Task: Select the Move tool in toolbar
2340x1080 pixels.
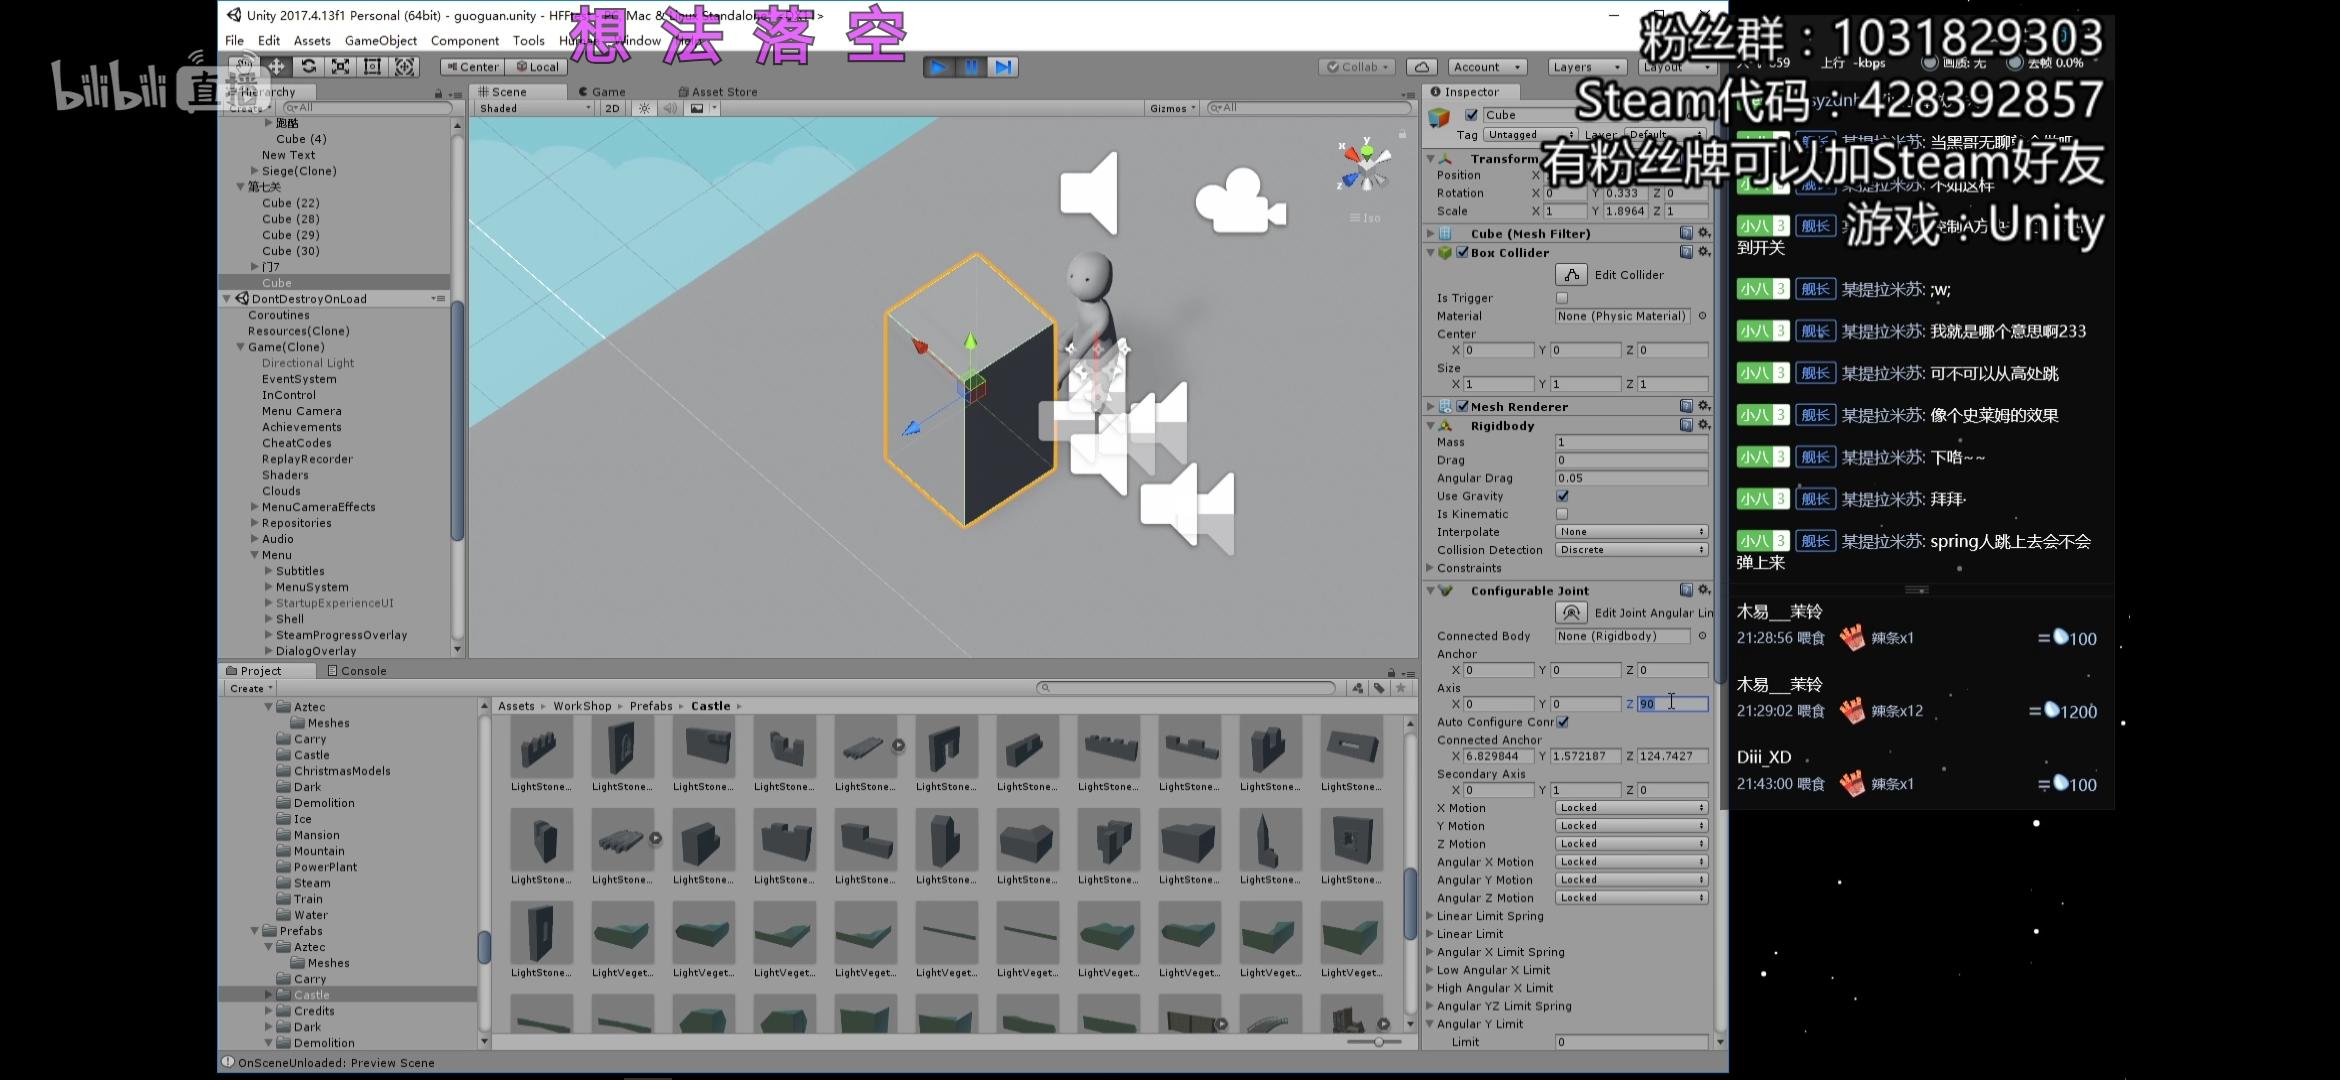Action: click(x=276, y=66)
